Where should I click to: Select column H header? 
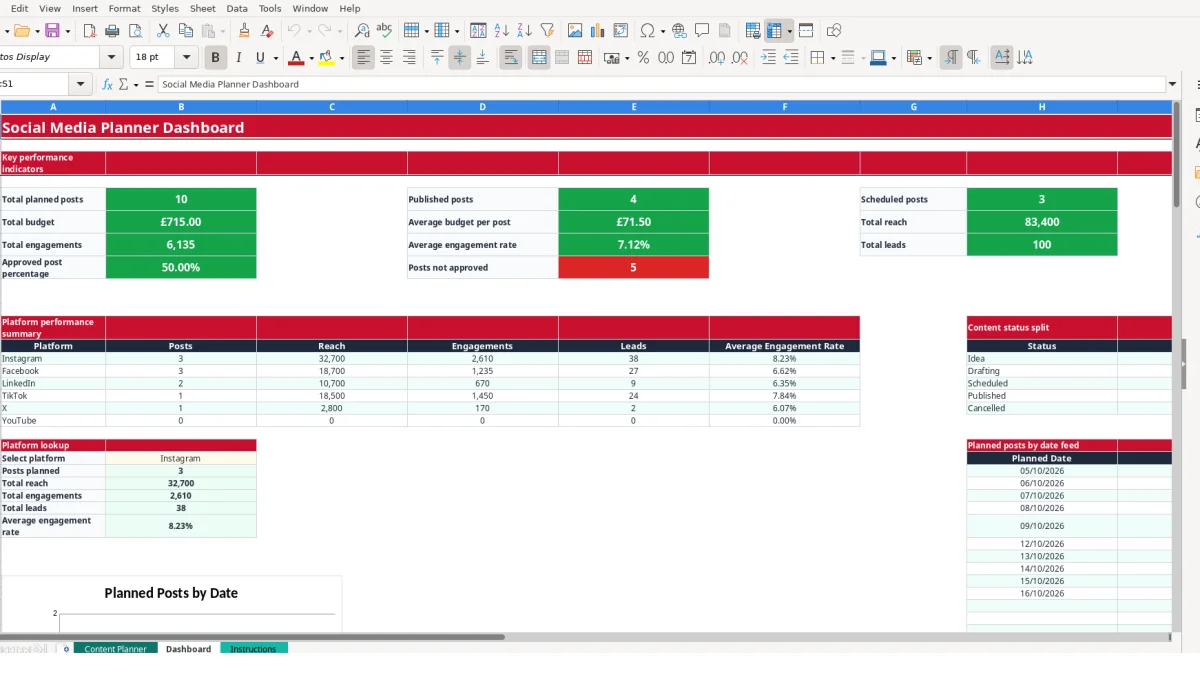coord(1042,107)
